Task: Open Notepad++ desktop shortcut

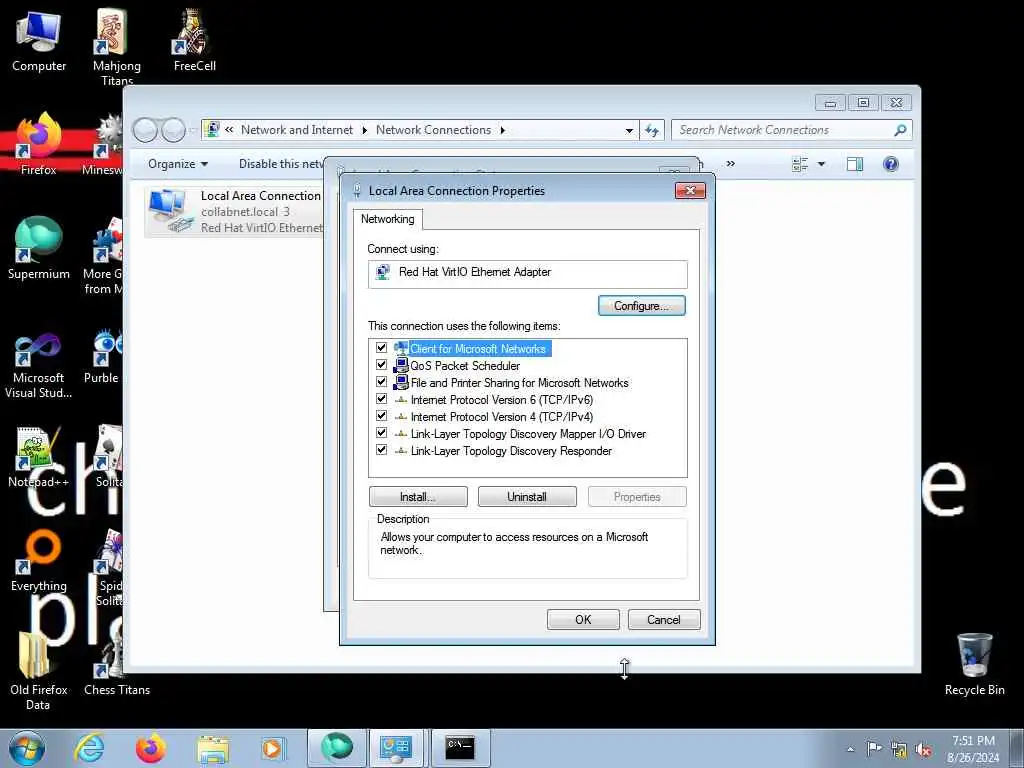Action: (39, 456)
